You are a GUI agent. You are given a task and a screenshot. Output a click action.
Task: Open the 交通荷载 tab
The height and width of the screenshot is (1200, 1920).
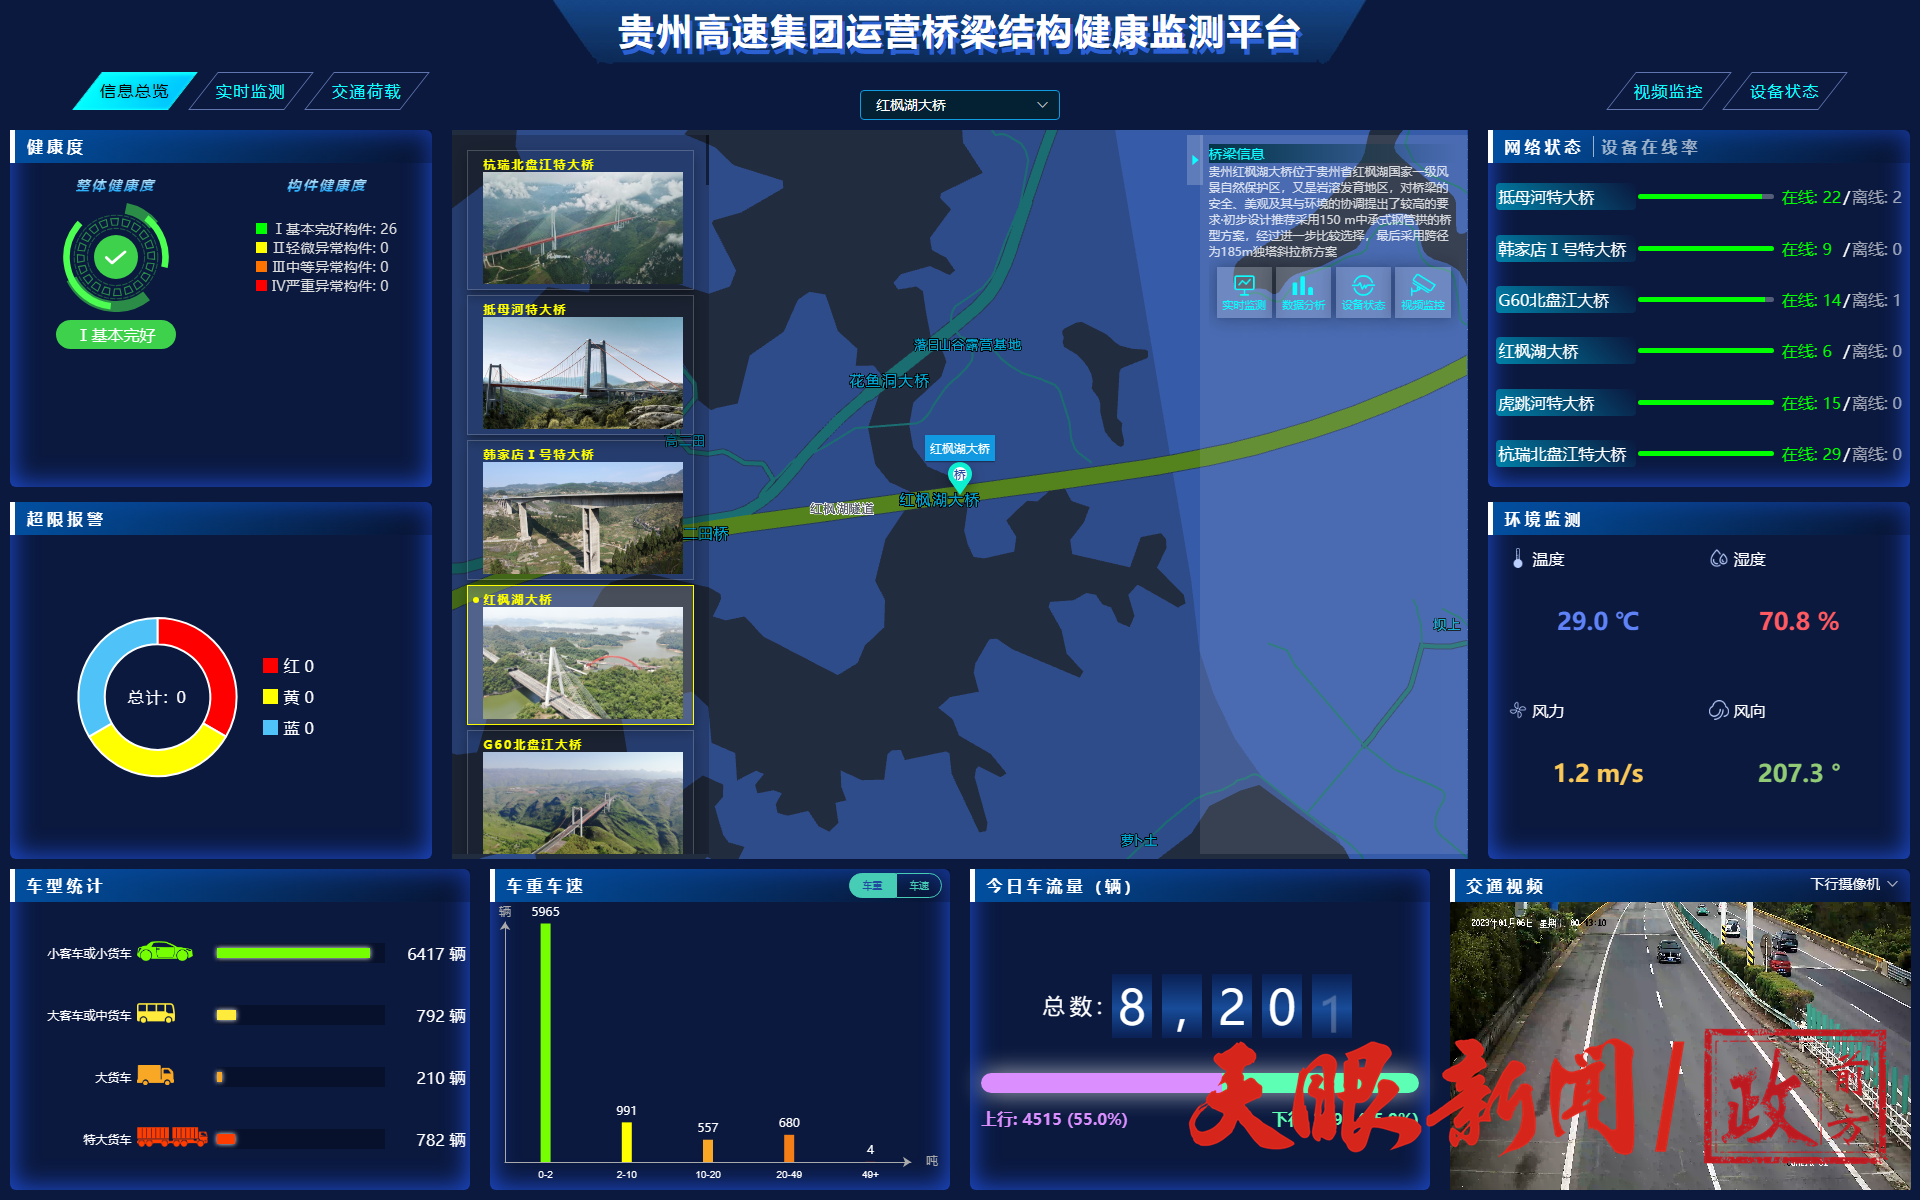(x=366, y=92)
